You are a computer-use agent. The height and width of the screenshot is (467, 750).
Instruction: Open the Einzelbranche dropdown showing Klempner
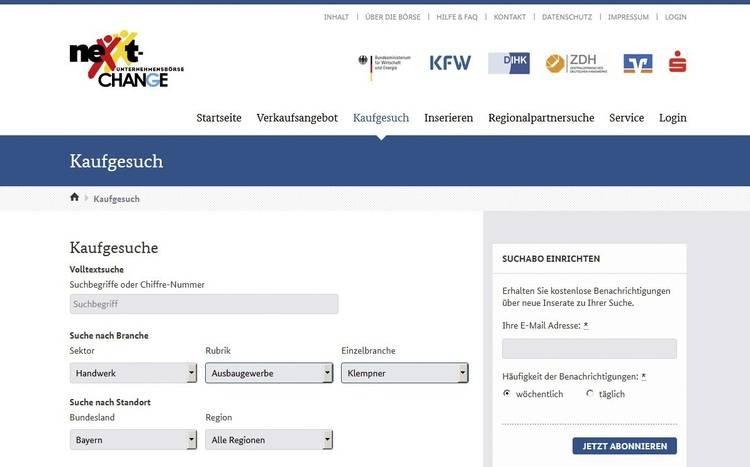(x=405, y=373)
